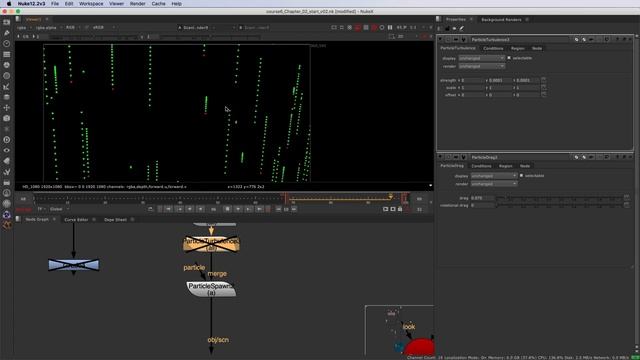Click the node graph minimap thumbnail
Viewport: 640px width, 360px height.
(399, 330)
